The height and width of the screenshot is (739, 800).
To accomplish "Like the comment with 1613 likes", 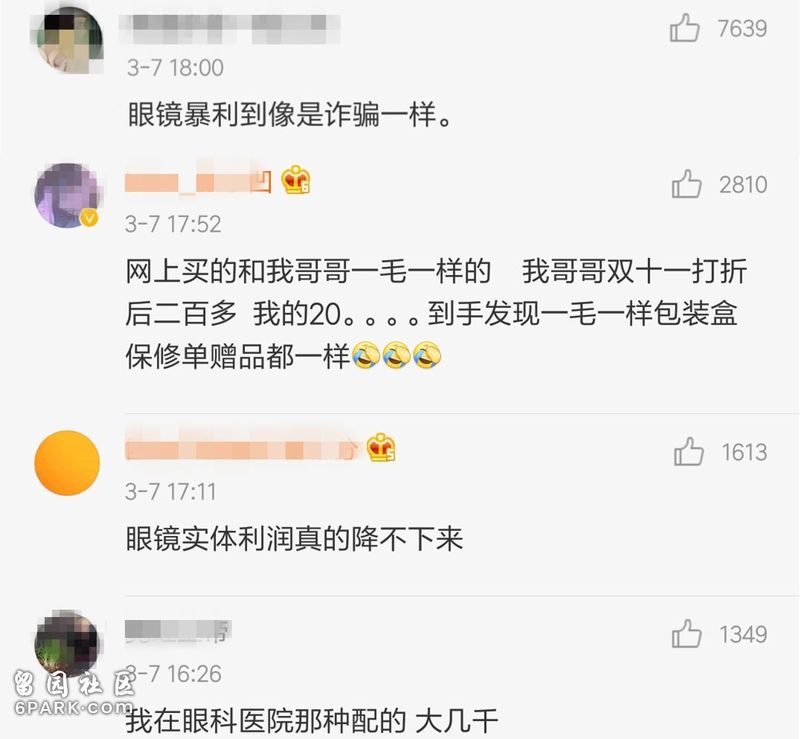I will click(688, 451).
